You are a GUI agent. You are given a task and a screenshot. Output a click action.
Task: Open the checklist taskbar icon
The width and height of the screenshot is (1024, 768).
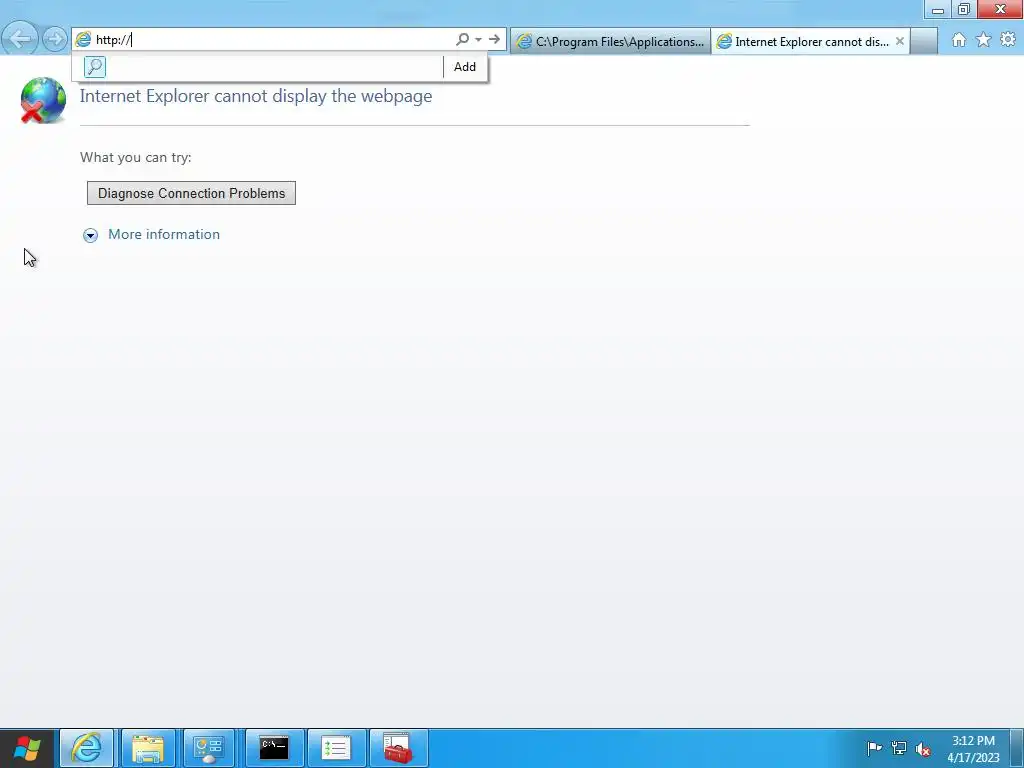pos(336,748)
